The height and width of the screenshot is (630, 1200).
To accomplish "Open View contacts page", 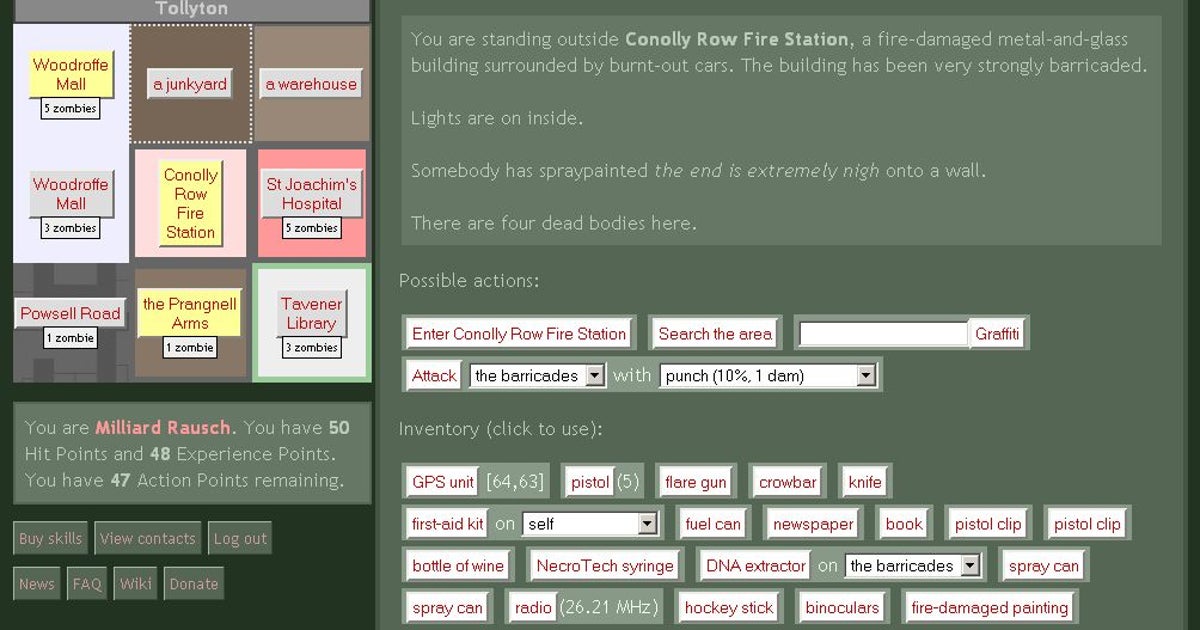I will 148,539.
